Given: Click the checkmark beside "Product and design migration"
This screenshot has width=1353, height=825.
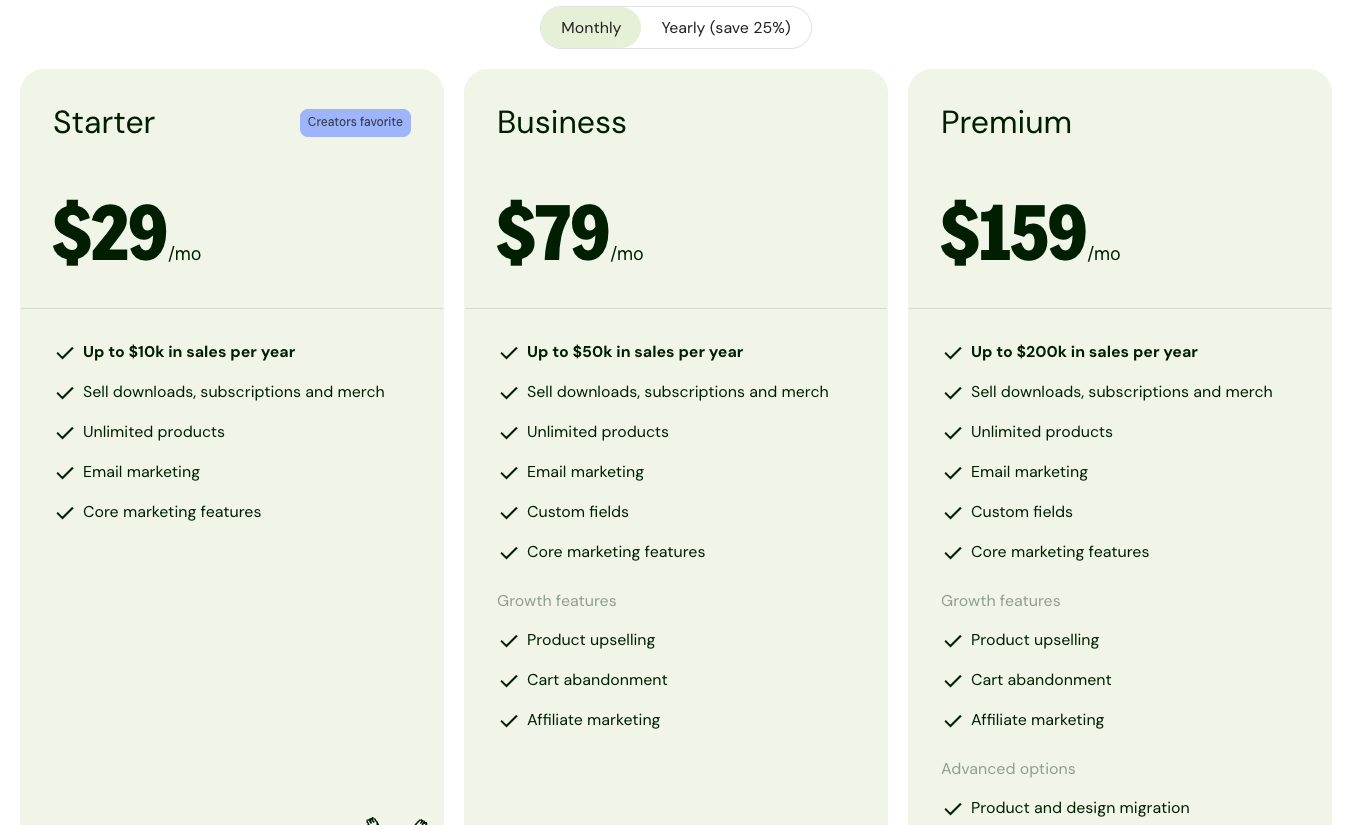Looking at the screenshot, I should [x=953, y=809].
